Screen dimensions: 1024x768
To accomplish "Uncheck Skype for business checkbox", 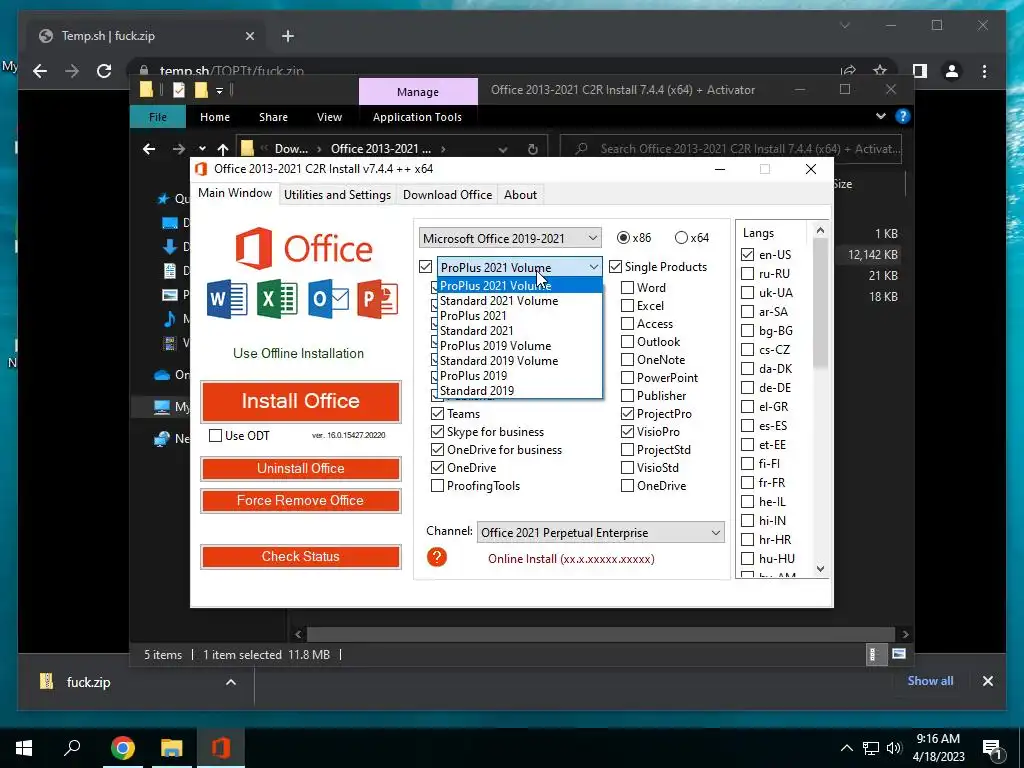I will (438, 432).
